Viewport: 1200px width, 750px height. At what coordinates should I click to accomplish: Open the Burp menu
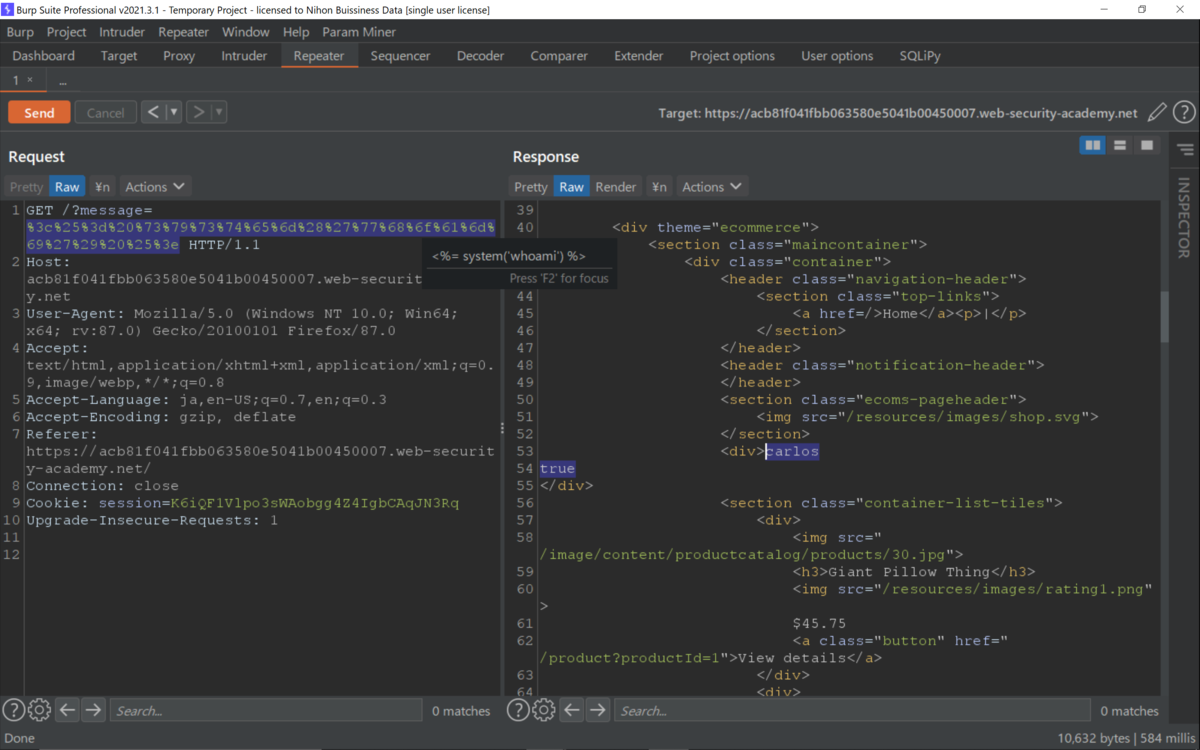(x=20, y=32)
